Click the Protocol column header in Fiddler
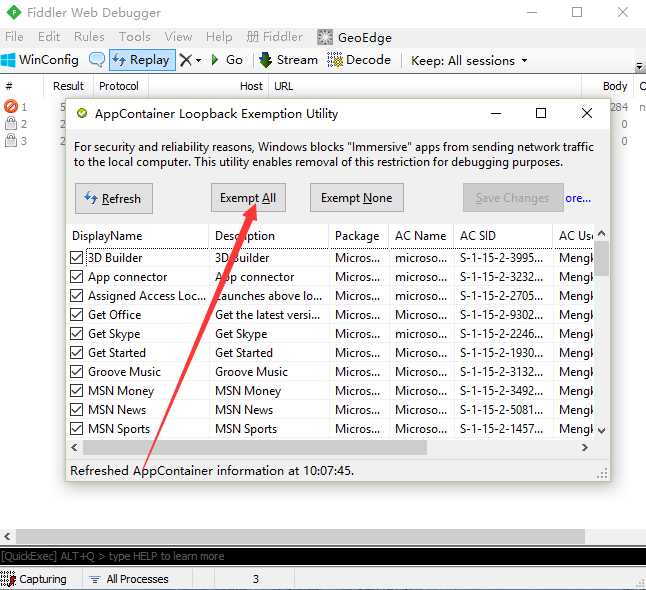The height and width of the screenshot is (590, 646). coord(119,86)
